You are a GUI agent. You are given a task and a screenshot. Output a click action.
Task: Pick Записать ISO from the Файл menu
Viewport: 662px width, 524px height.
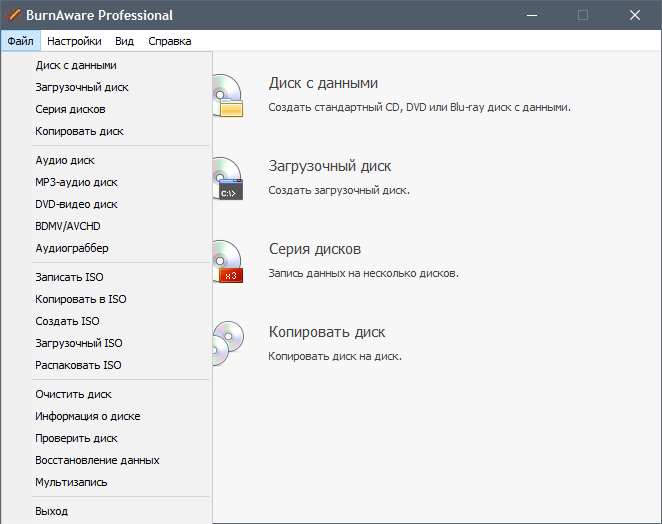pyautogui.click(x=69, y=277)
